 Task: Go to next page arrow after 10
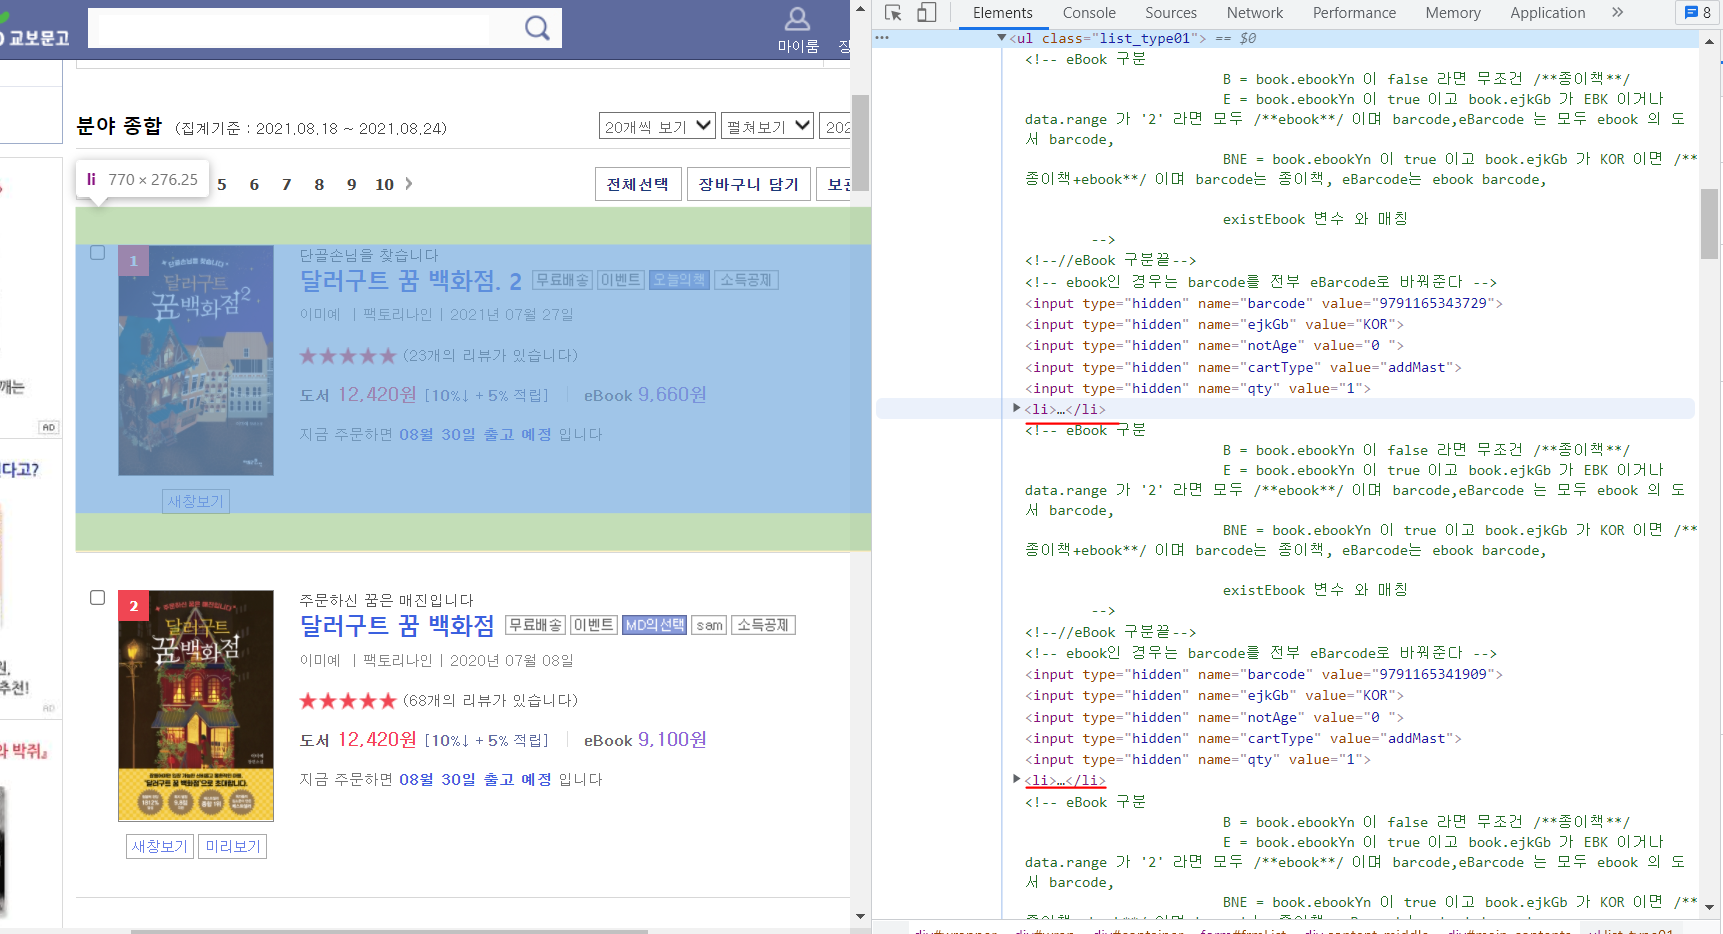(409, 184)
